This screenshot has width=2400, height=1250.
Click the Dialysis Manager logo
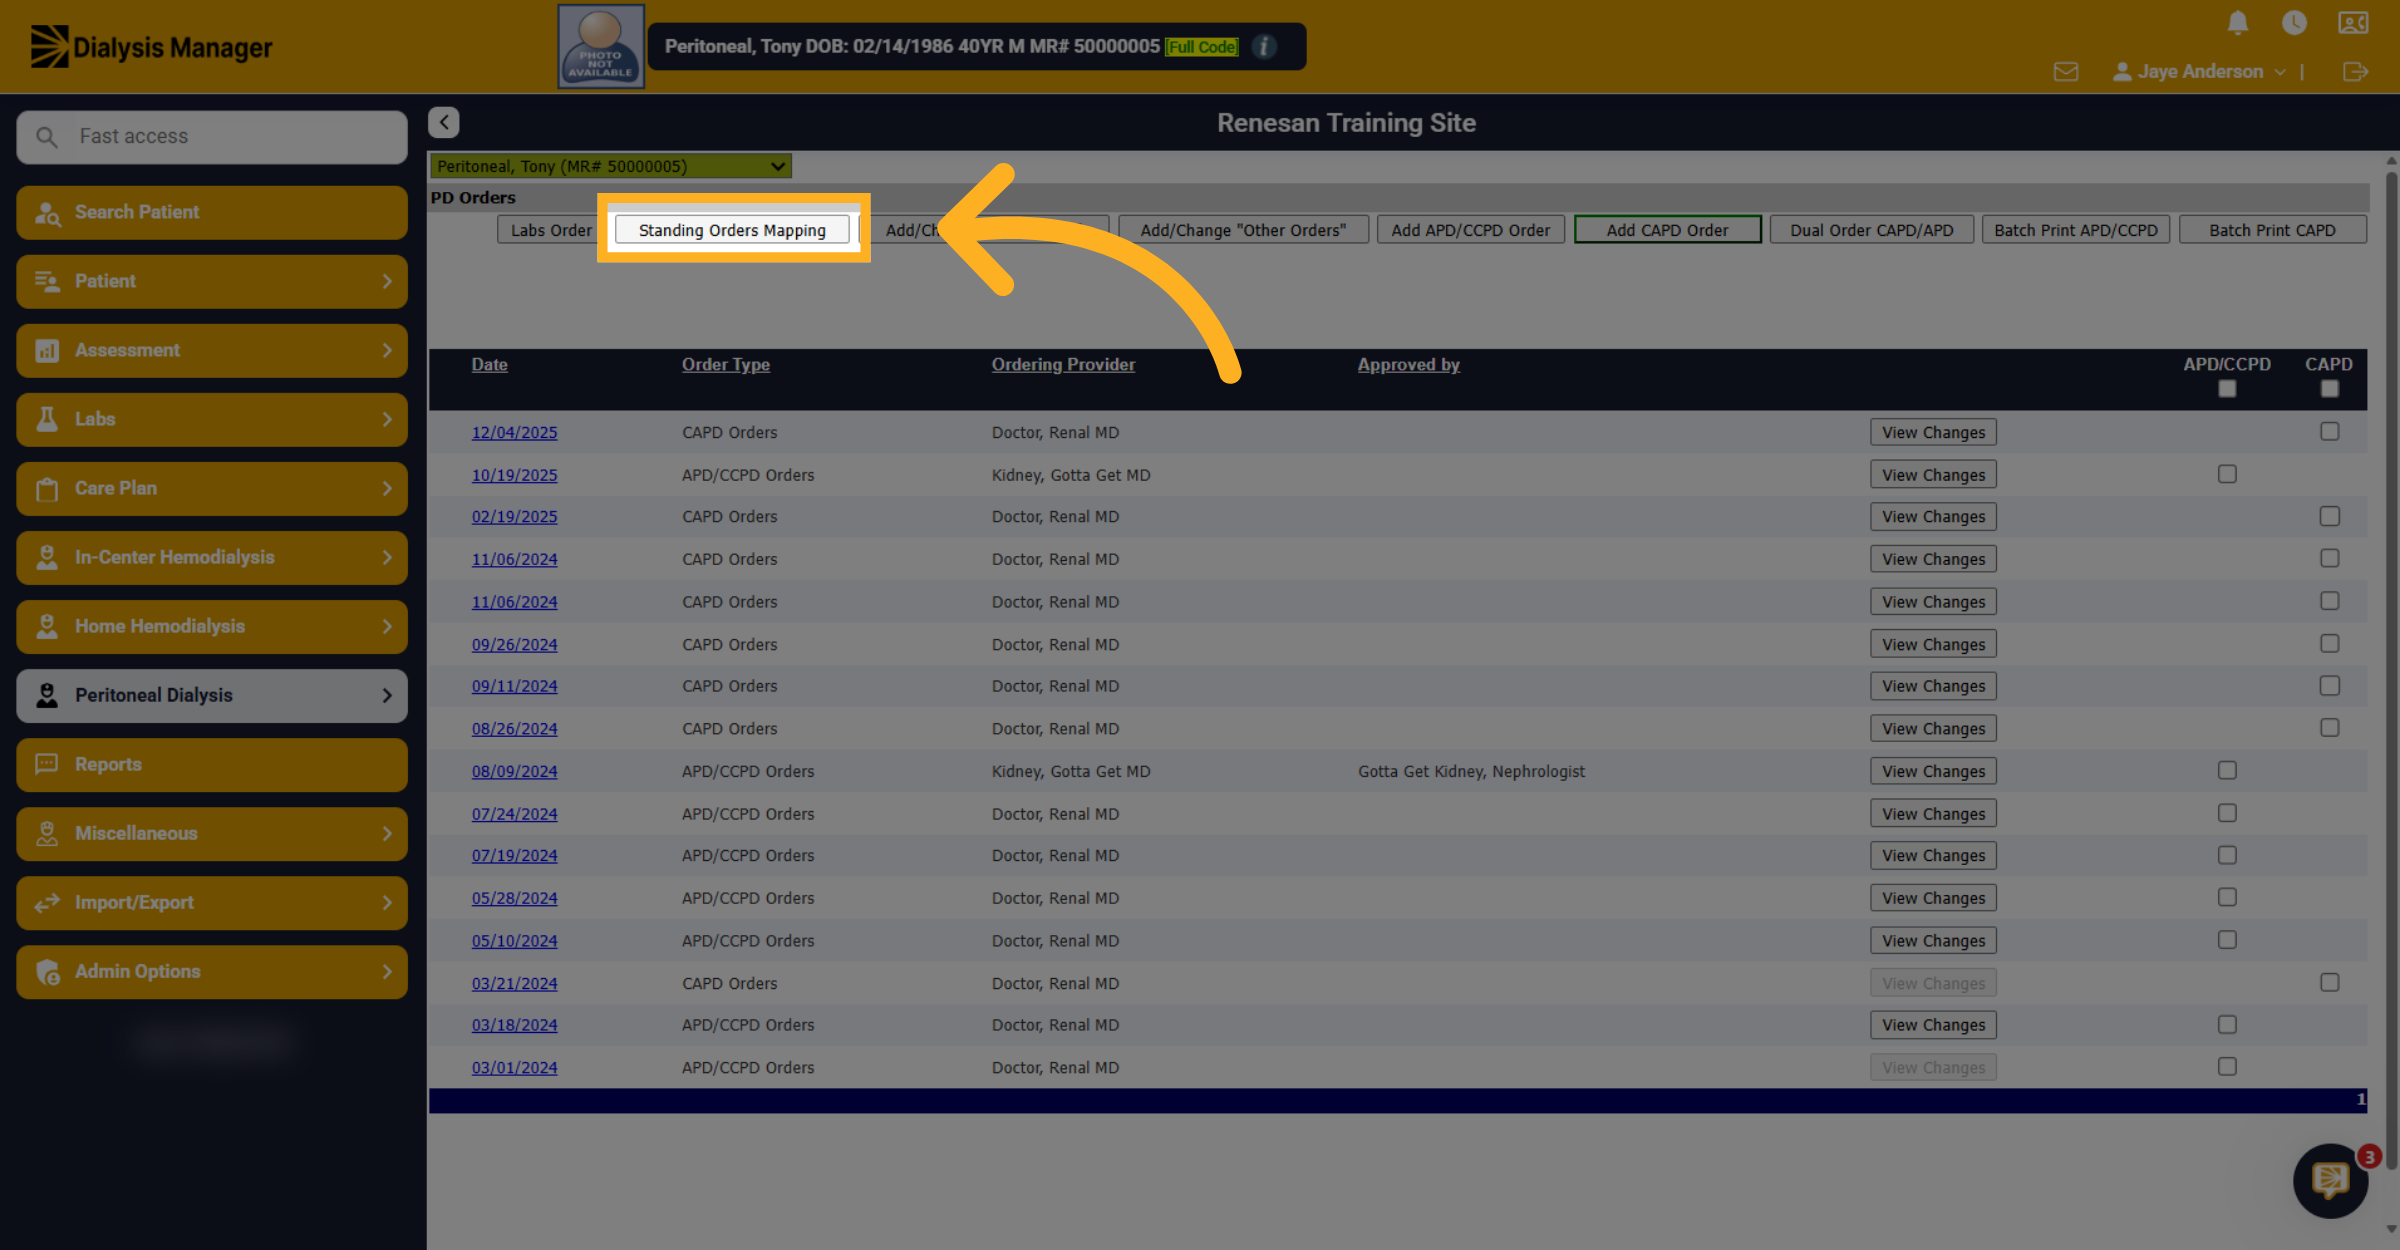pos(151,47)
